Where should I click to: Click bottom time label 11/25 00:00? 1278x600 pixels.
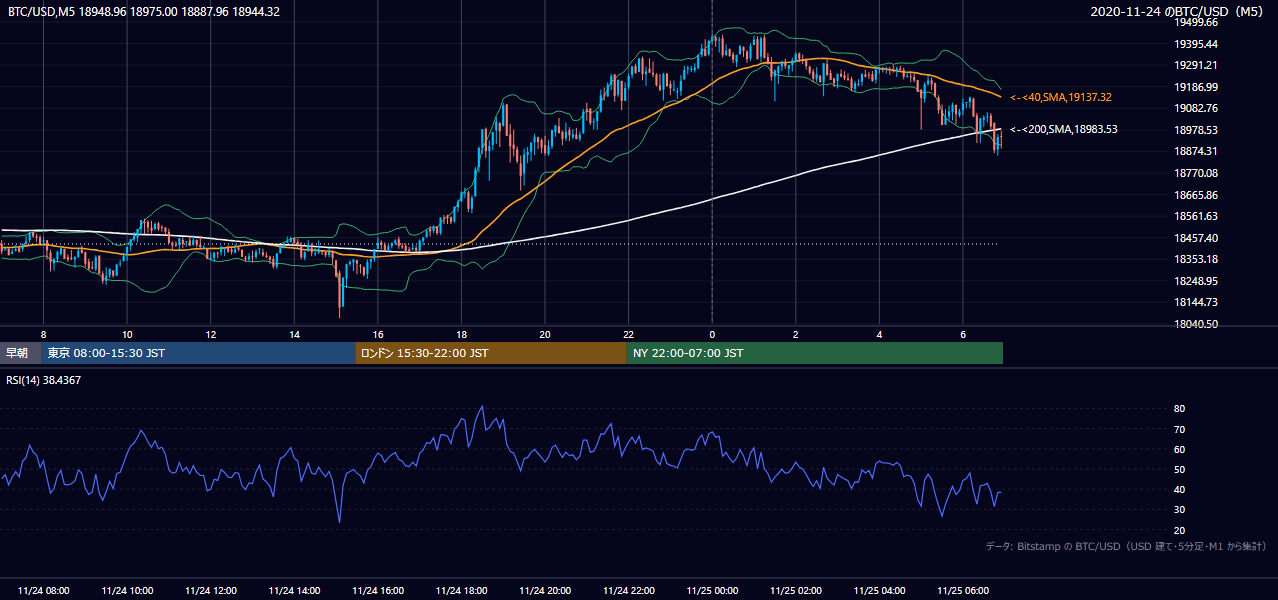[x=712, y=591]
